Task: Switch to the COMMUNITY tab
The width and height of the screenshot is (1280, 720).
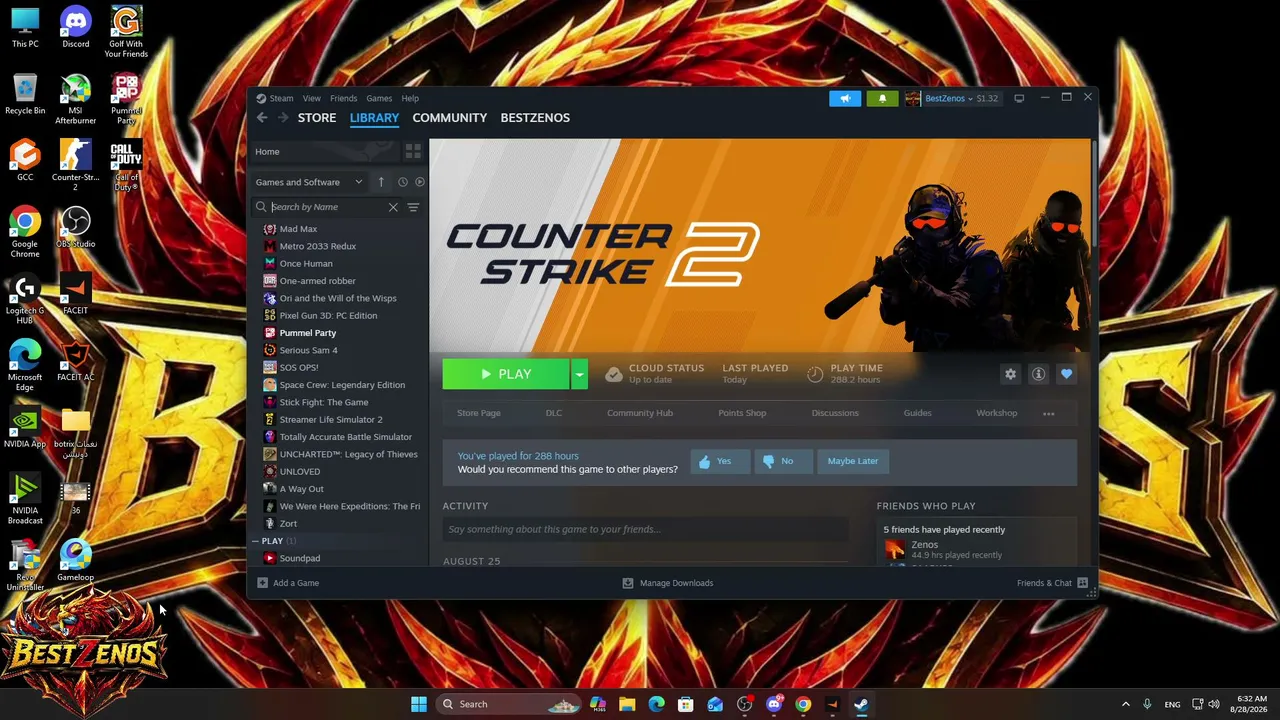Action: (x=450, y=118)
